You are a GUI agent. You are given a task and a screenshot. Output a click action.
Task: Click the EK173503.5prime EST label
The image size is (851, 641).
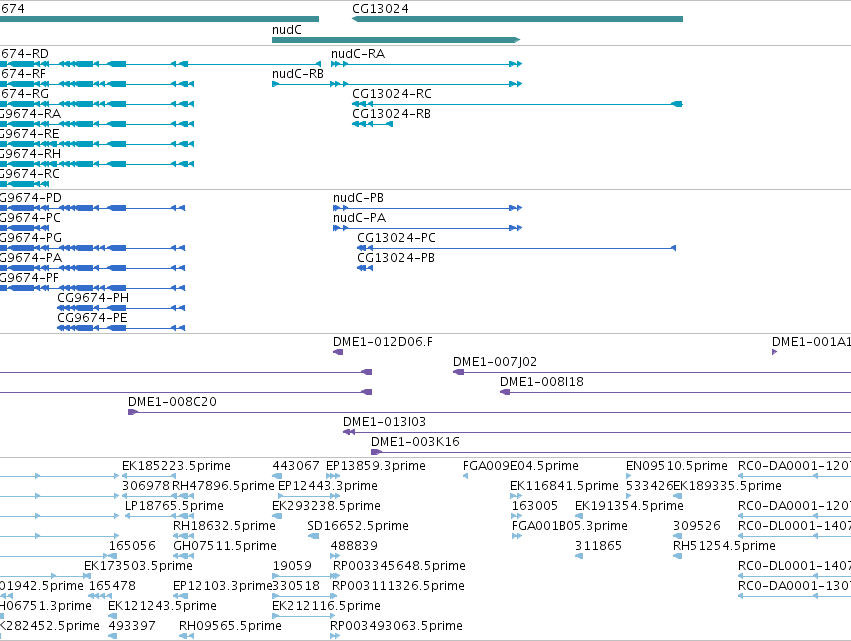(138, 566)
